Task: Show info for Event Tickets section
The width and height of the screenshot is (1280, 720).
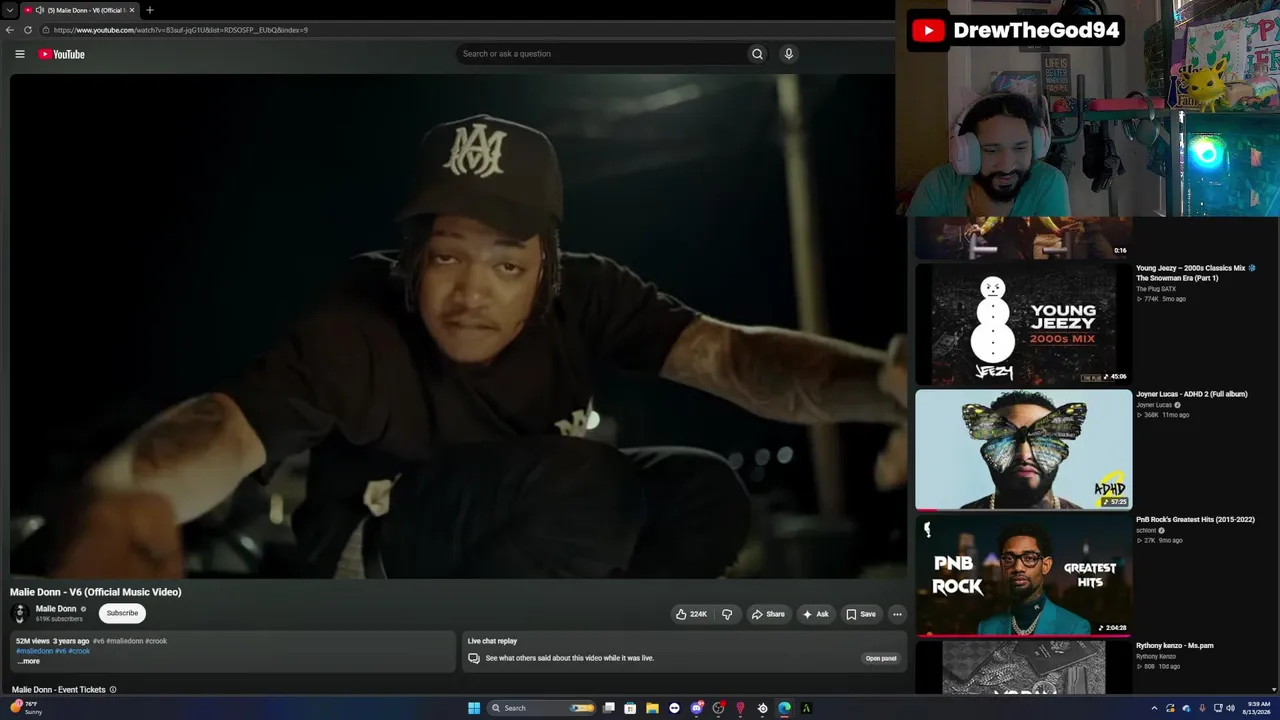Action: tap(113, 690)
